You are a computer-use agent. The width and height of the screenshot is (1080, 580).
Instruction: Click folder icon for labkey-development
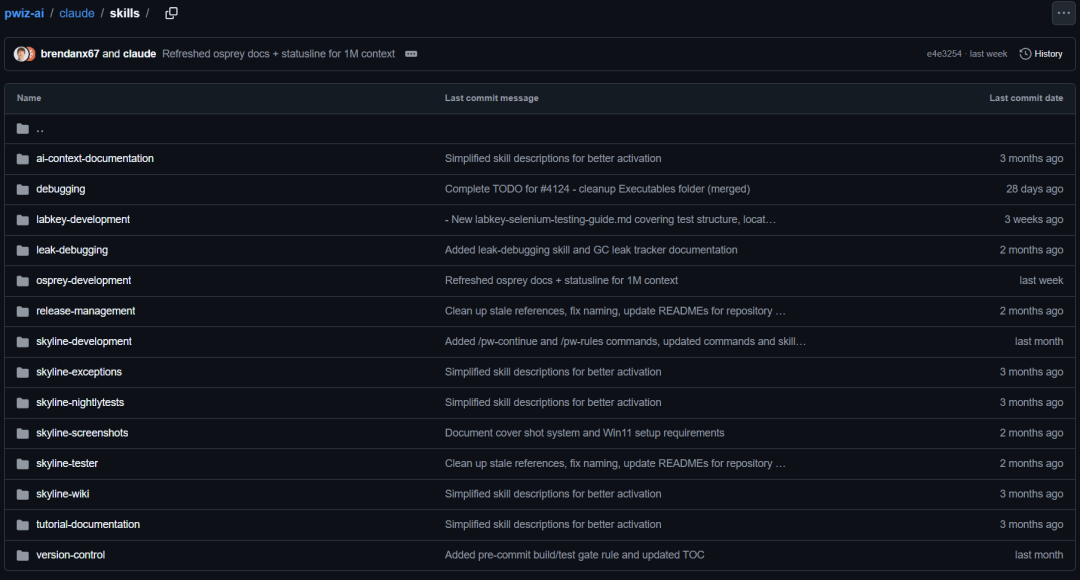pyautogui.click(x=23, y=220)
